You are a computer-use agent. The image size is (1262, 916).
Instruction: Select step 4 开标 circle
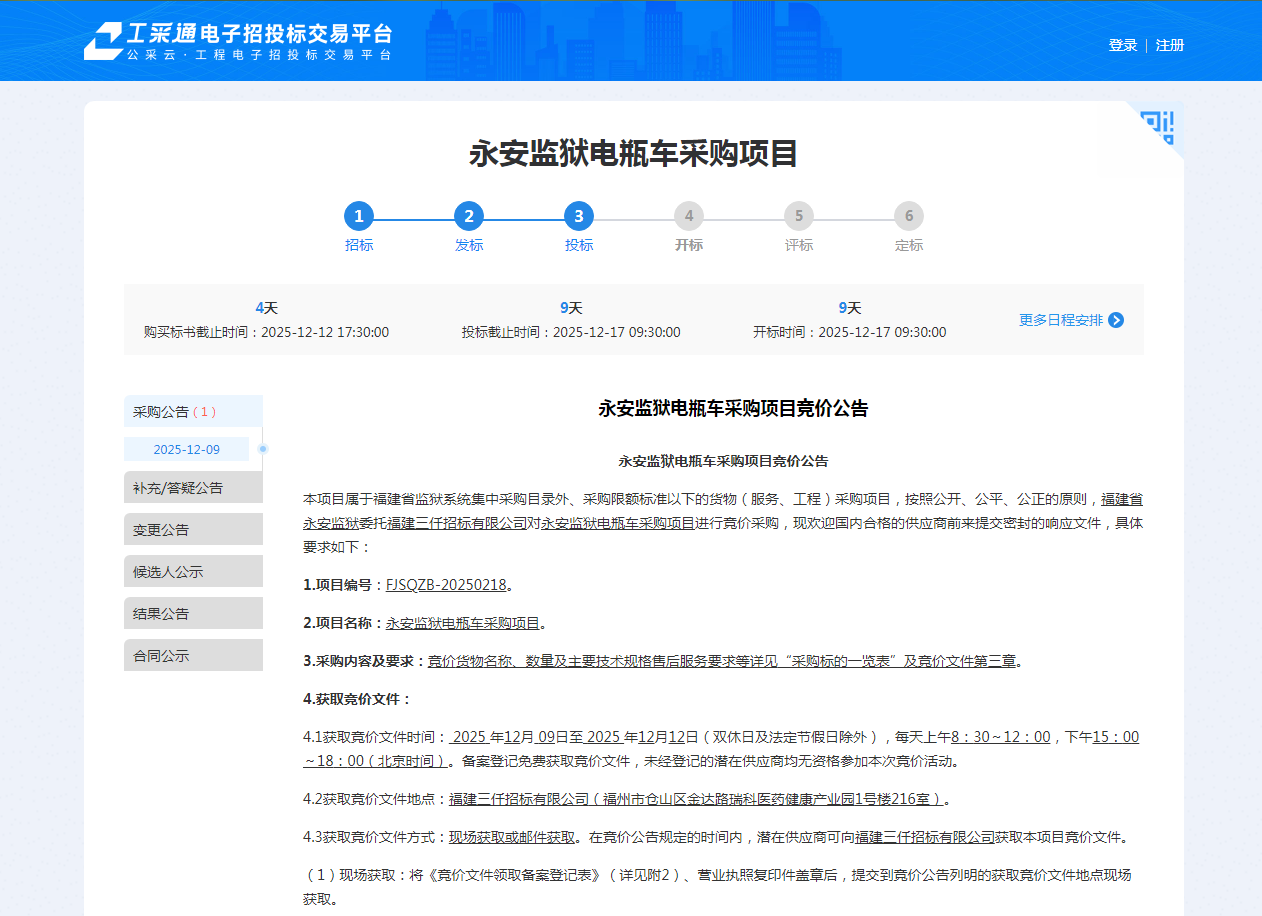[x=689, y=216]
